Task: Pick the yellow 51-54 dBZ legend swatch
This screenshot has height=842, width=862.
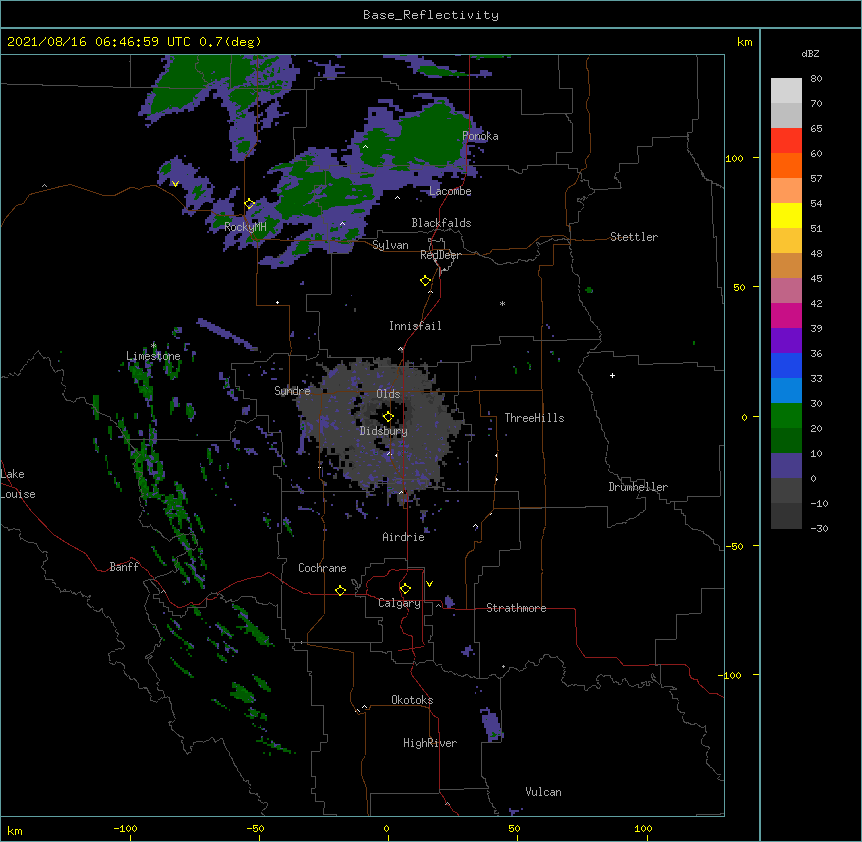Action: tap(786, 216)
